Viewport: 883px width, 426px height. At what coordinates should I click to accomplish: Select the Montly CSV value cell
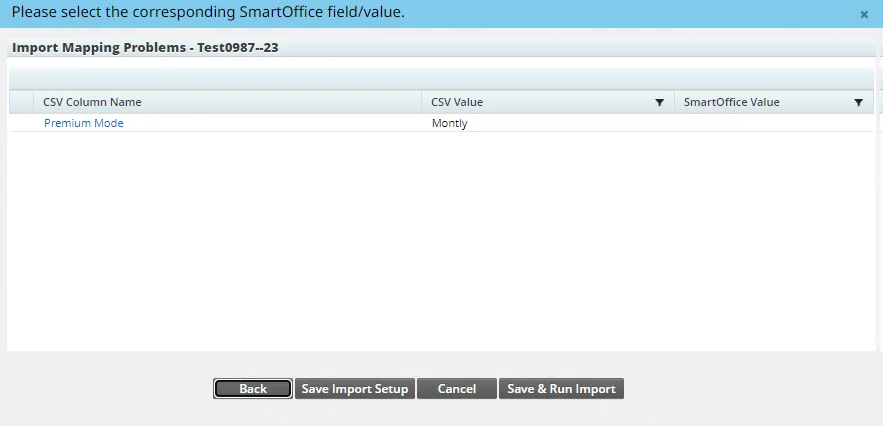pos(449,124)
